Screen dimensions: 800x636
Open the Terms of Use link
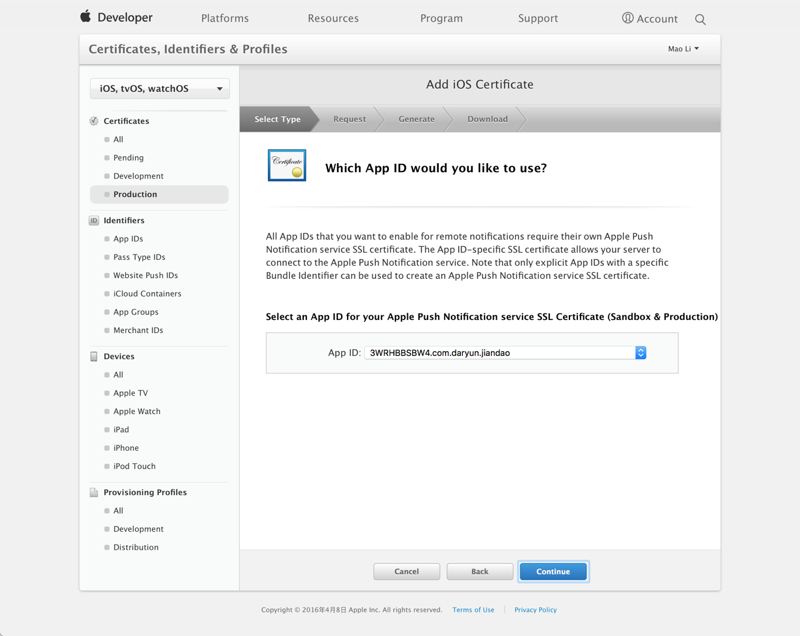pos(473,610)
